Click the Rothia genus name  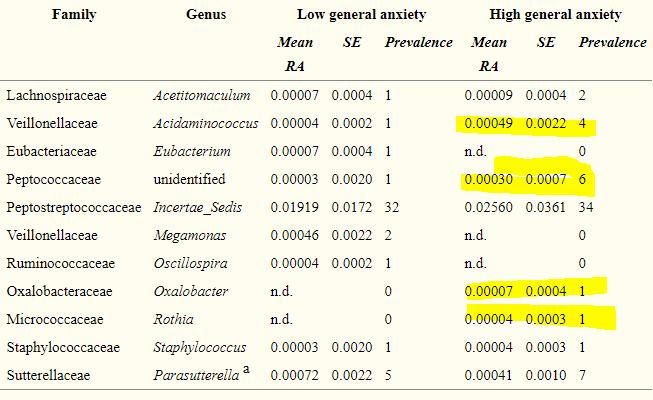pyautogui.click(x=172, y=320)
